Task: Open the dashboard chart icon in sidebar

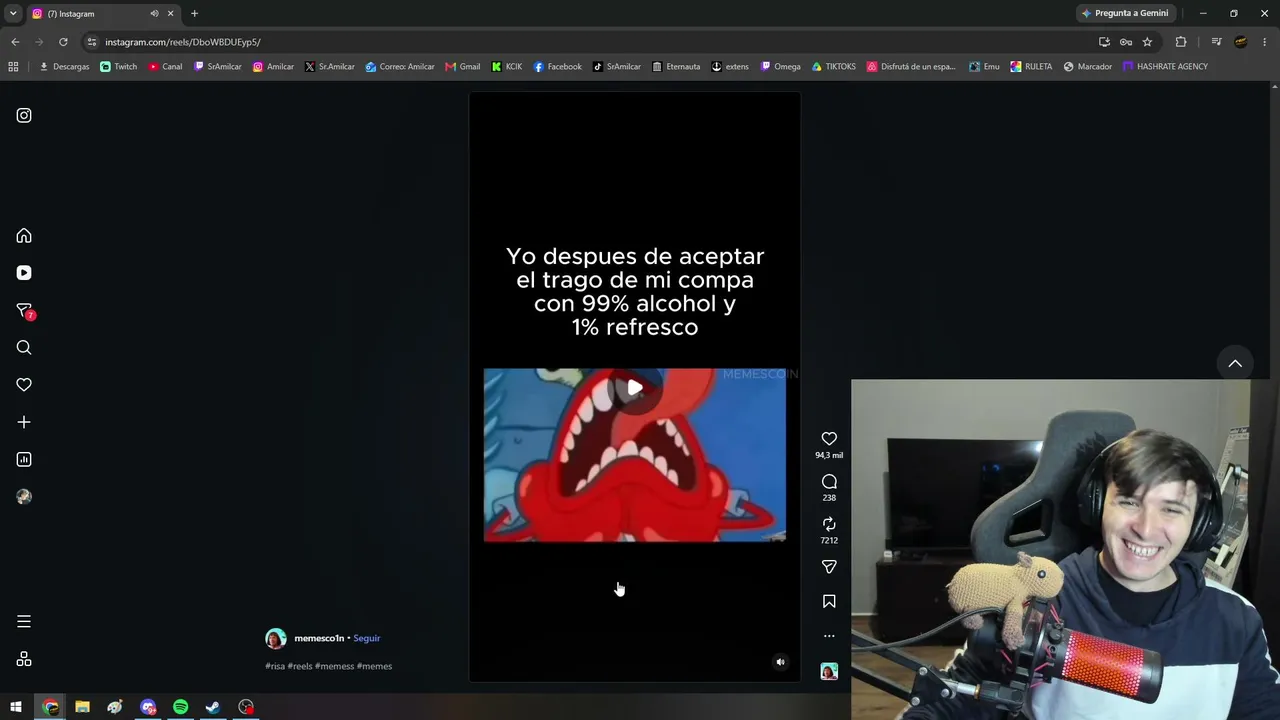Action: pos(24,460)
